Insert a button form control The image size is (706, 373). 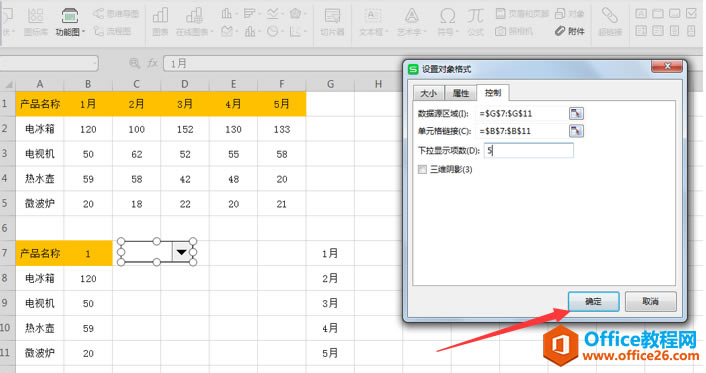(x=674, y=14)
